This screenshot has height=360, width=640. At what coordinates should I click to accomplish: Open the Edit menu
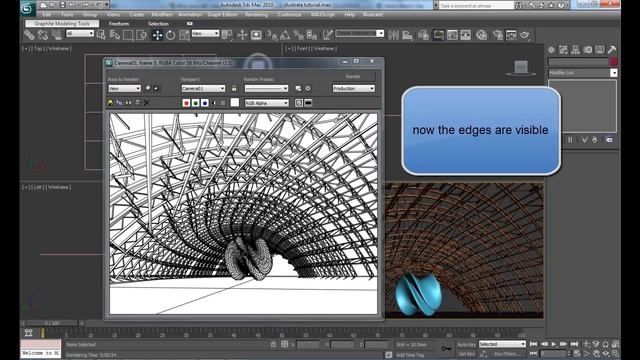(x=47, y=15)
